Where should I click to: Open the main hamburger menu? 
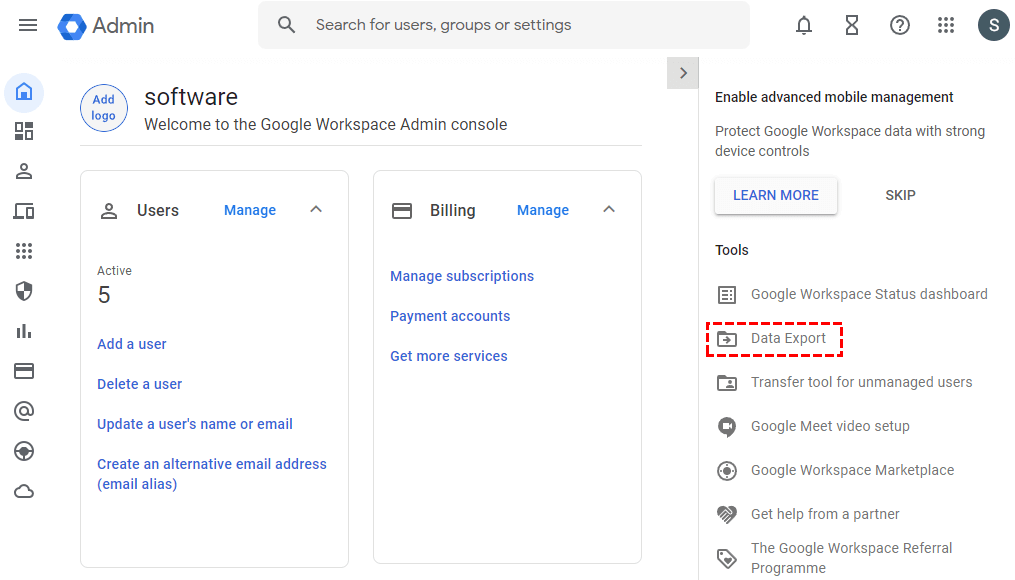pyautogui.click(x=28, y=25)
